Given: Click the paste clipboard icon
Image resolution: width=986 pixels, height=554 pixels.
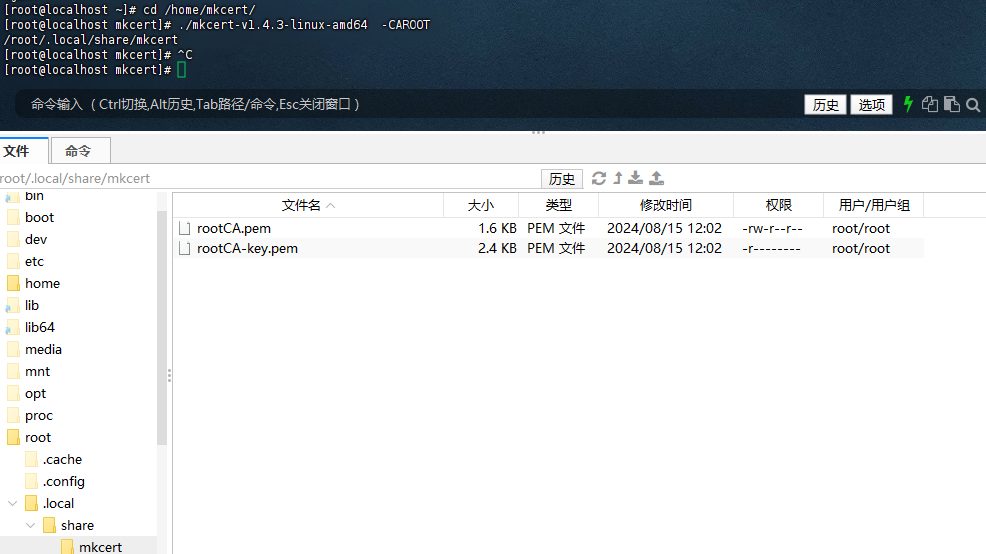Looking at the screenshot, I should coord(951,104).
